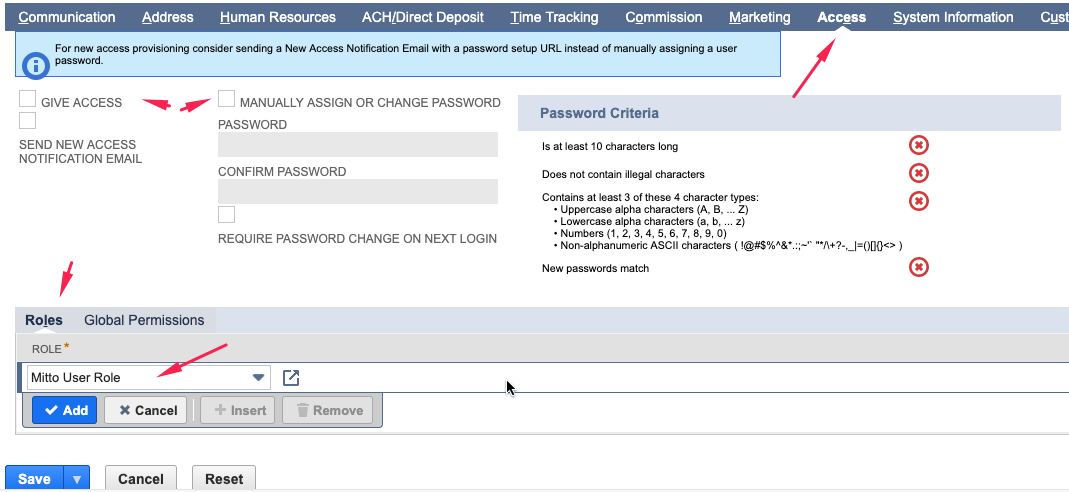Open the role record external link icon
1069x492 pixels.
point(291,377)
